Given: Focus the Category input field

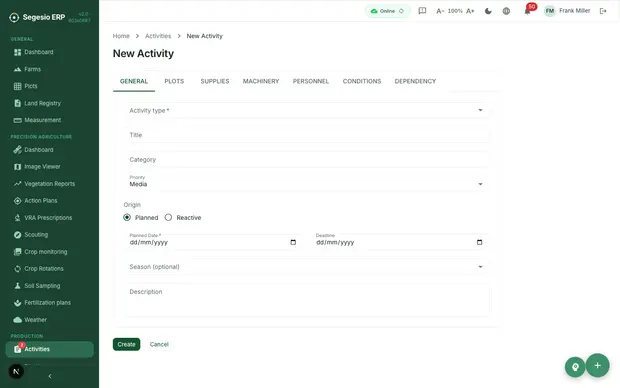Looking at the screenshot, I should (x=307, y=159).
